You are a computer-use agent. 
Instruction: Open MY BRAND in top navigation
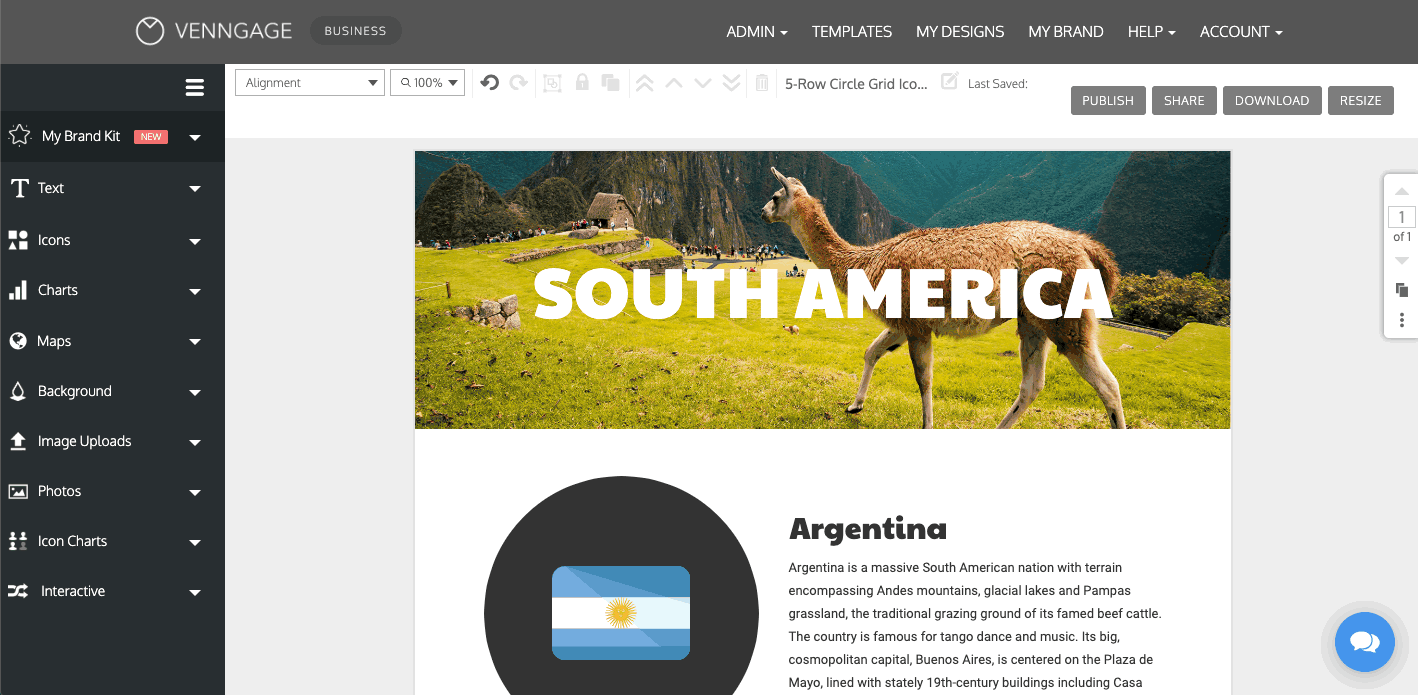[1066, 32]
